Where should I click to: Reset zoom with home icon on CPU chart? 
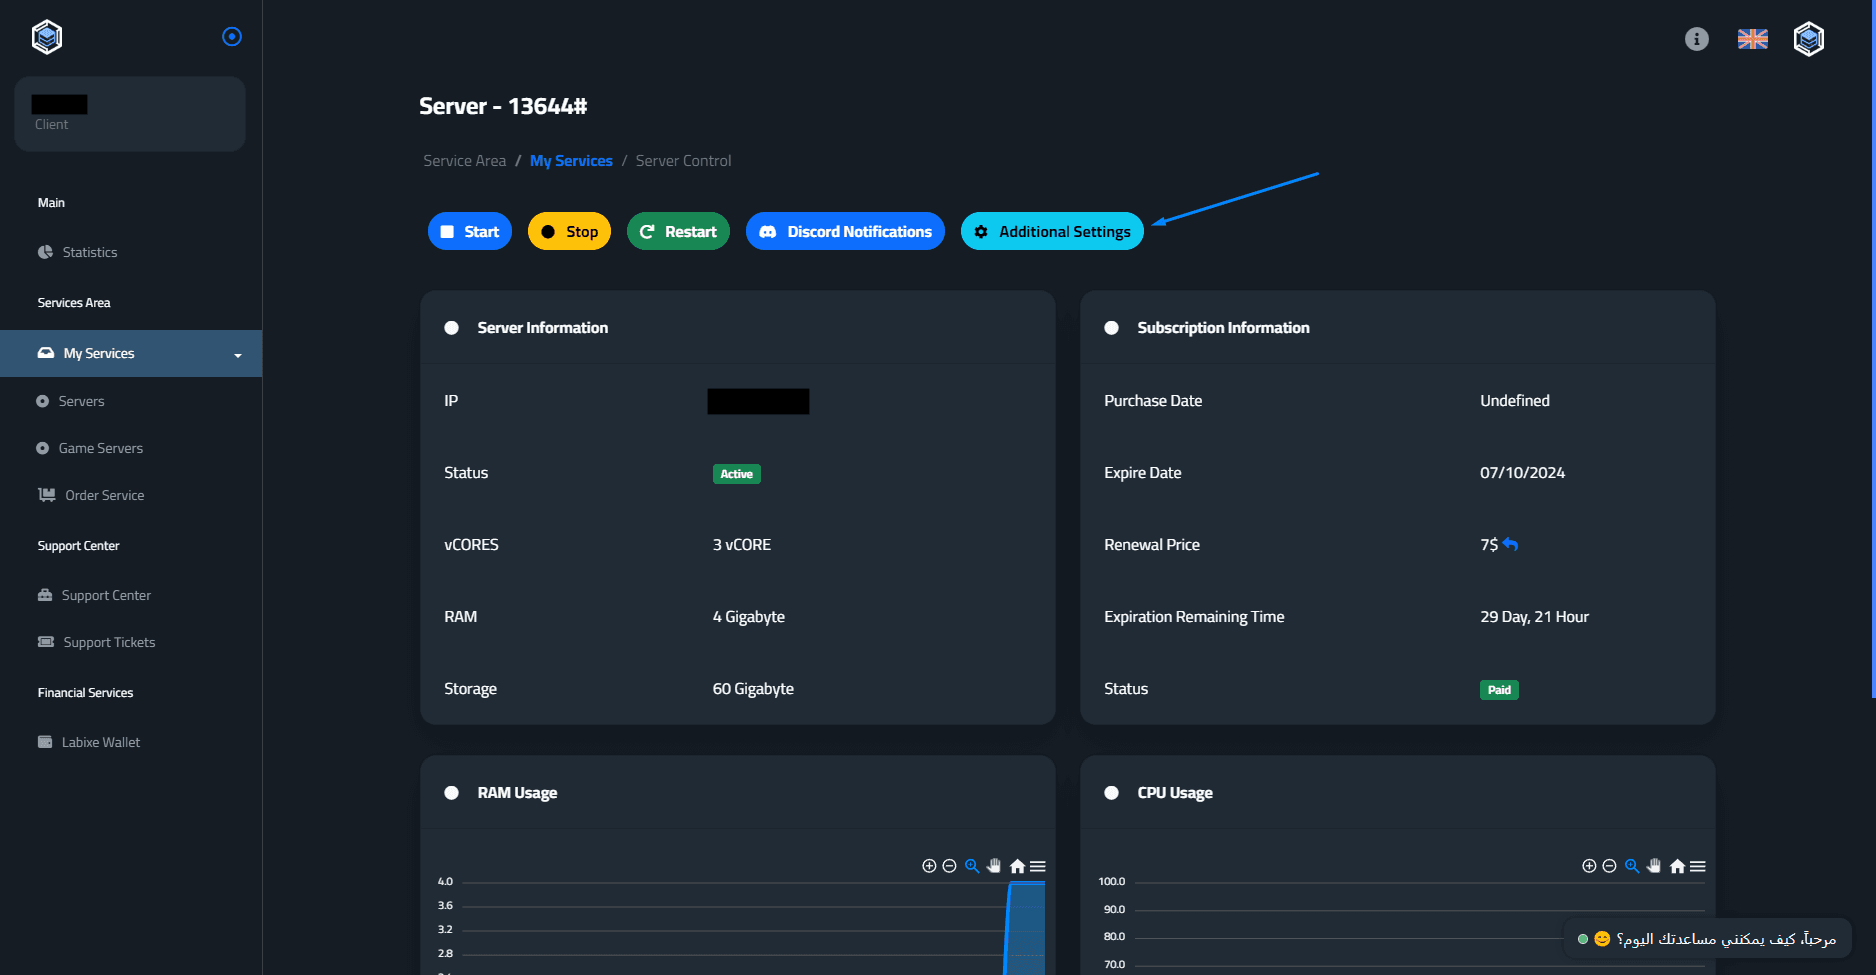[x=1677, y=866]
